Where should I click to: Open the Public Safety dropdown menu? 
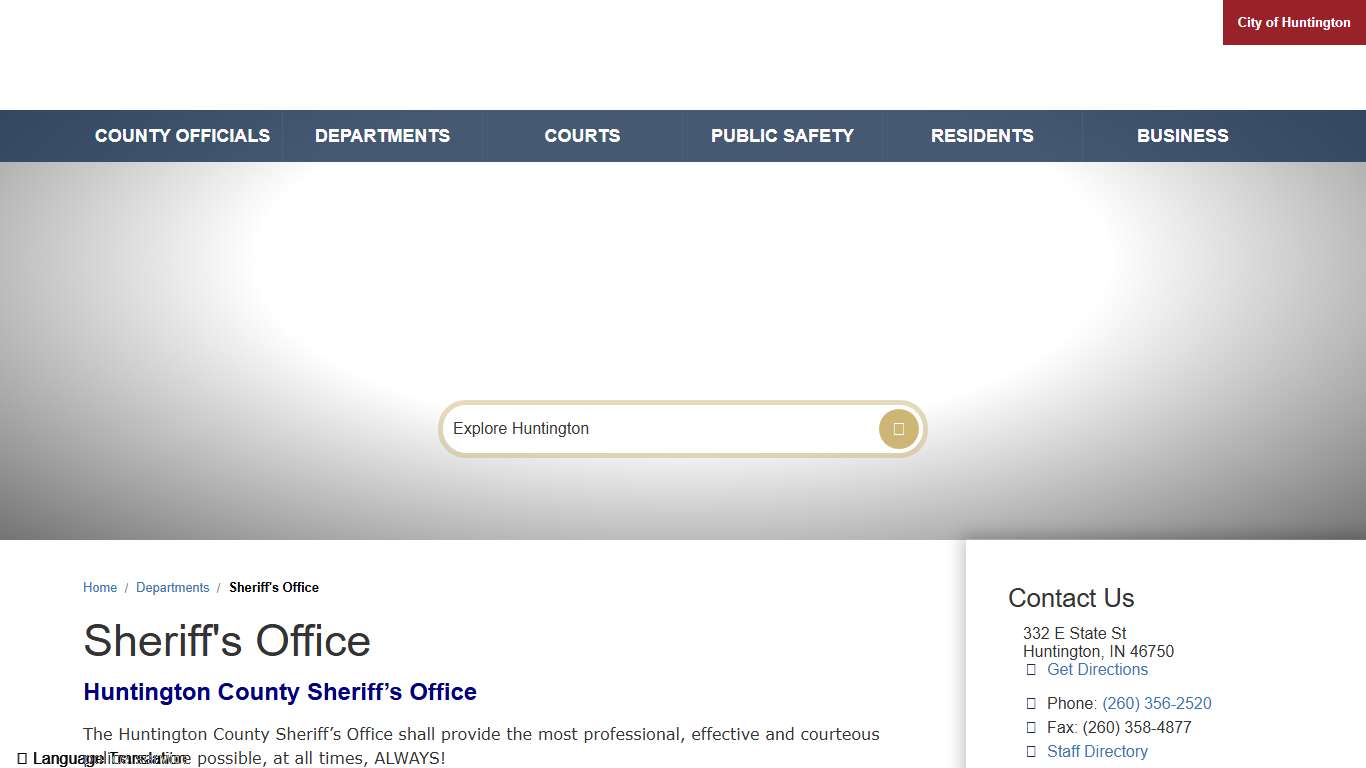pyautogui.click(x=783, y=135)
